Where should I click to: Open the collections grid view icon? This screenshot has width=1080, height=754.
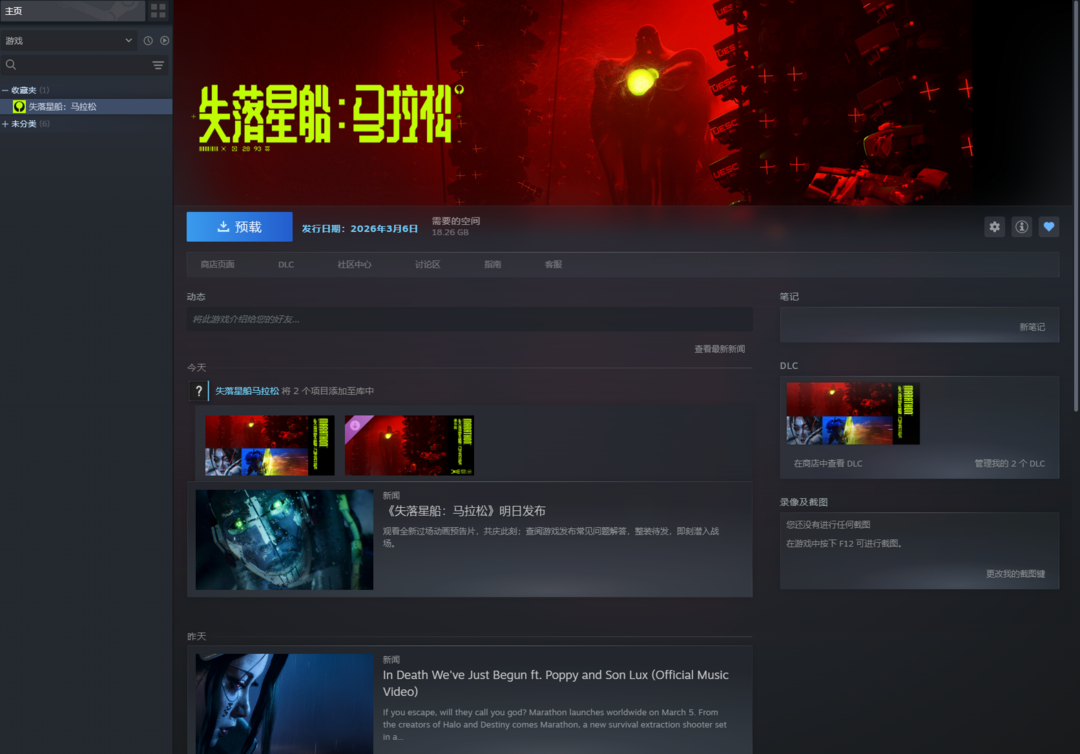point(158,11)
